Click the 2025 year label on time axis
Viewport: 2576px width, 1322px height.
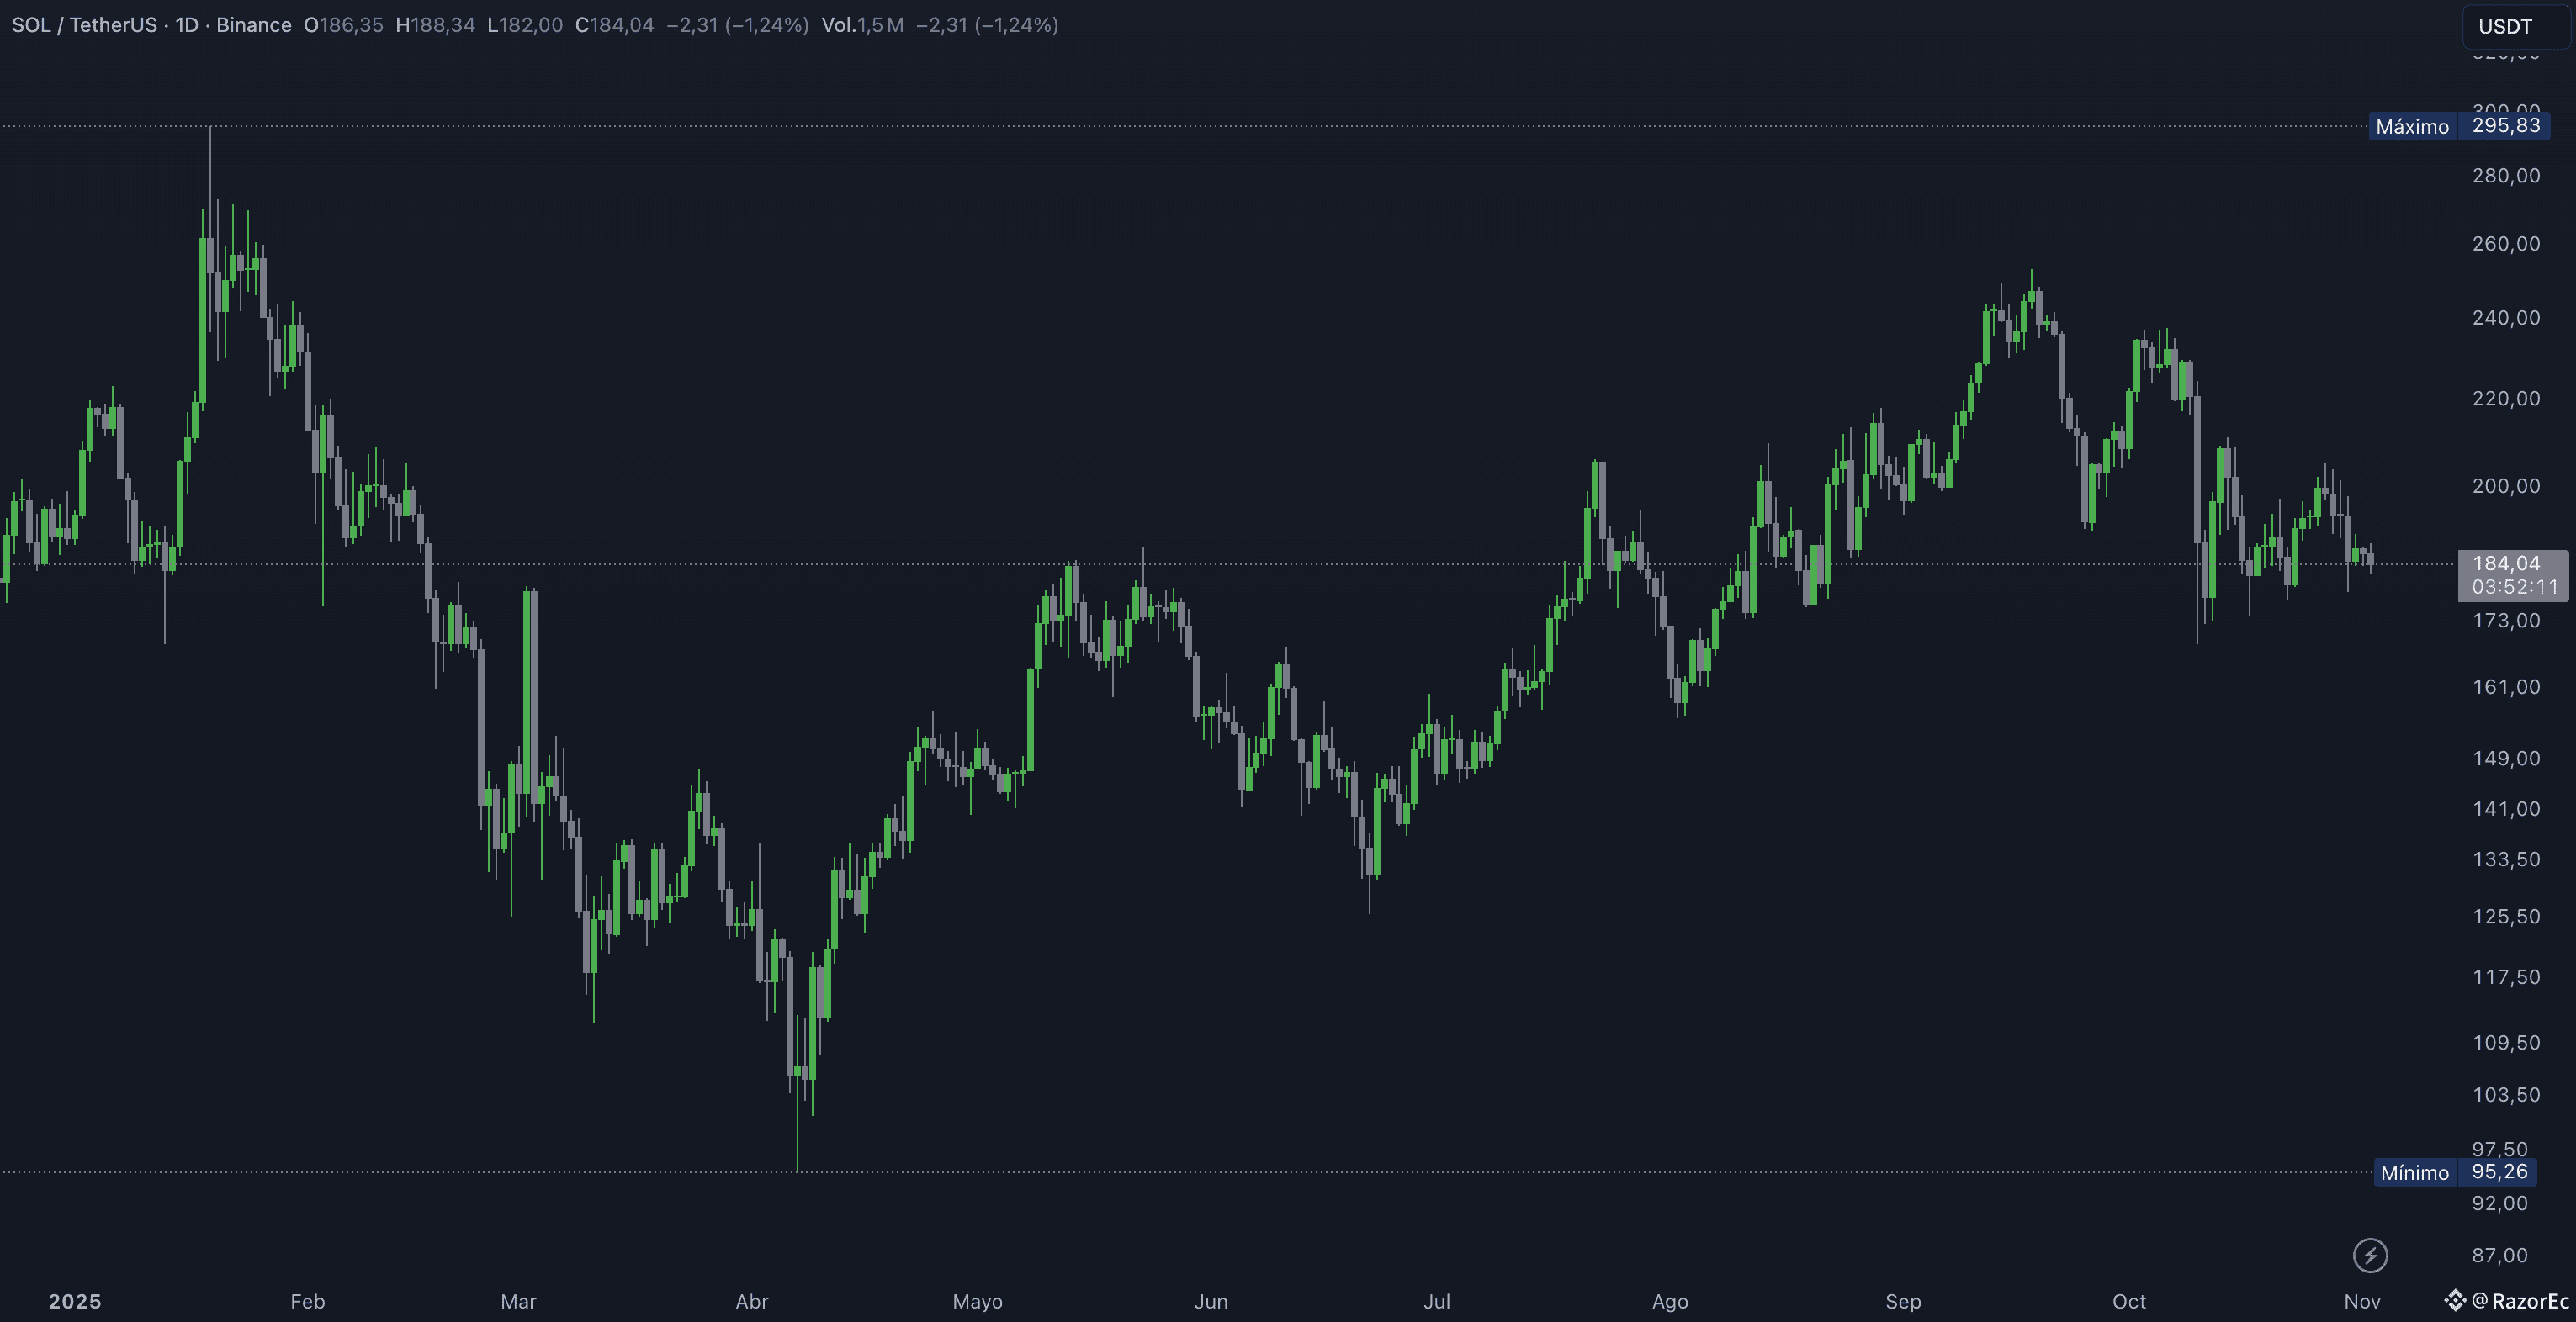point(75,1301)
